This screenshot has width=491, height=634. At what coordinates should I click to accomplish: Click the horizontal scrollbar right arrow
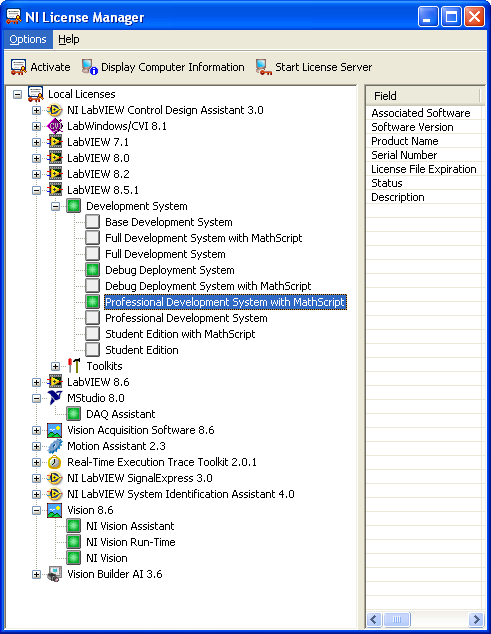(476, 619)
